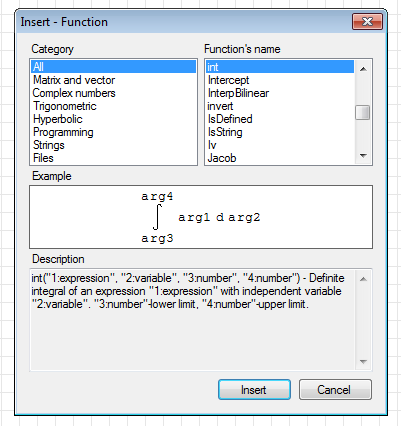
Task: Select the InterpBilinear function
Action: pyautogui.click(x=280, y=93)
